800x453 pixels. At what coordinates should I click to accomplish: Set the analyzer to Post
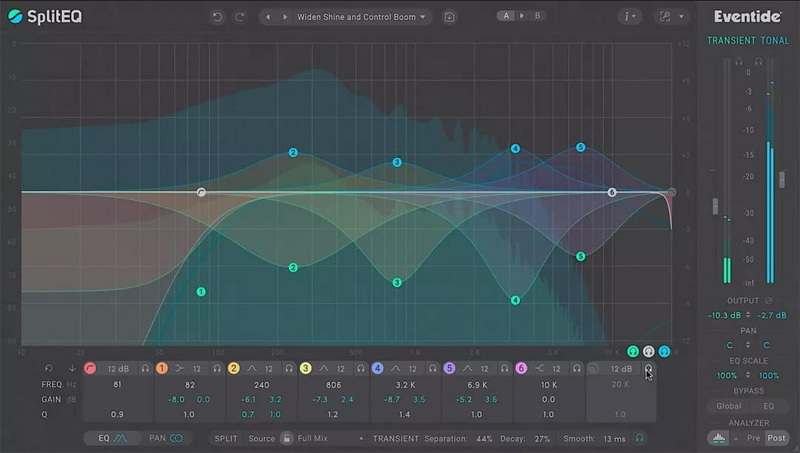tap(776, 438)
